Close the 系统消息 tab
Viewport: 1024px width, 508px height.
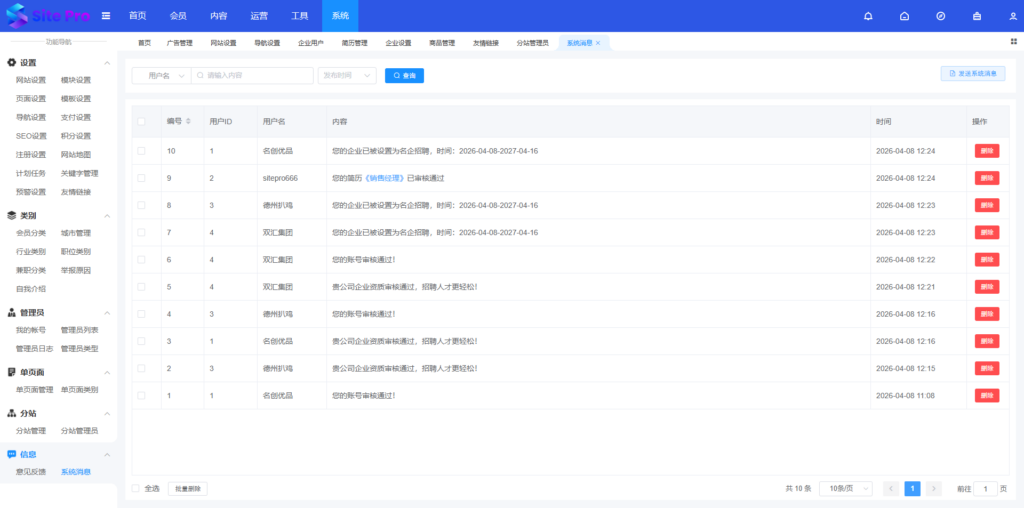point(598,43)
